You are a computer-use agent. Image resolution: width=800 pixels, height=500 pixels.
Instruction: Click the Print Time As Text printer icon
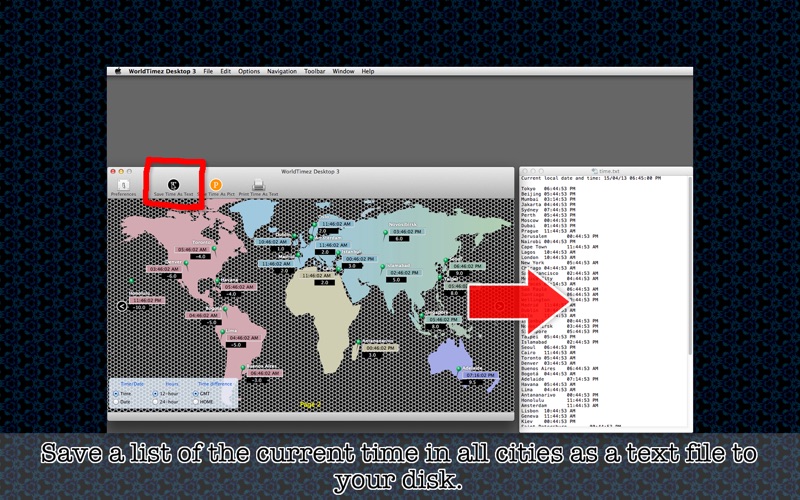tap(258, 185)
